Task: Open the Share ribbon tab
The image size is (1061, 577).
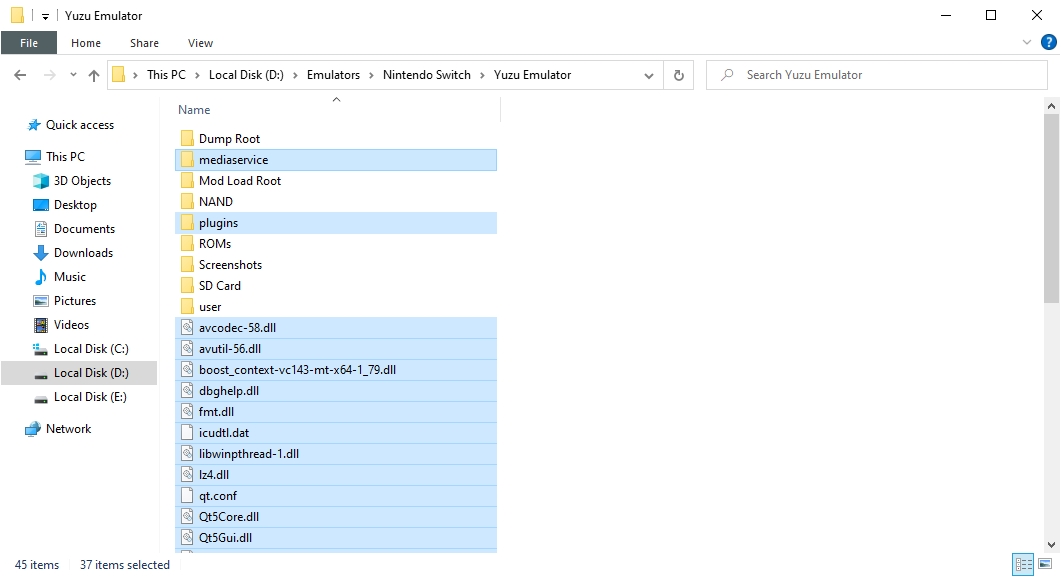Action: [x=144, y=43]
